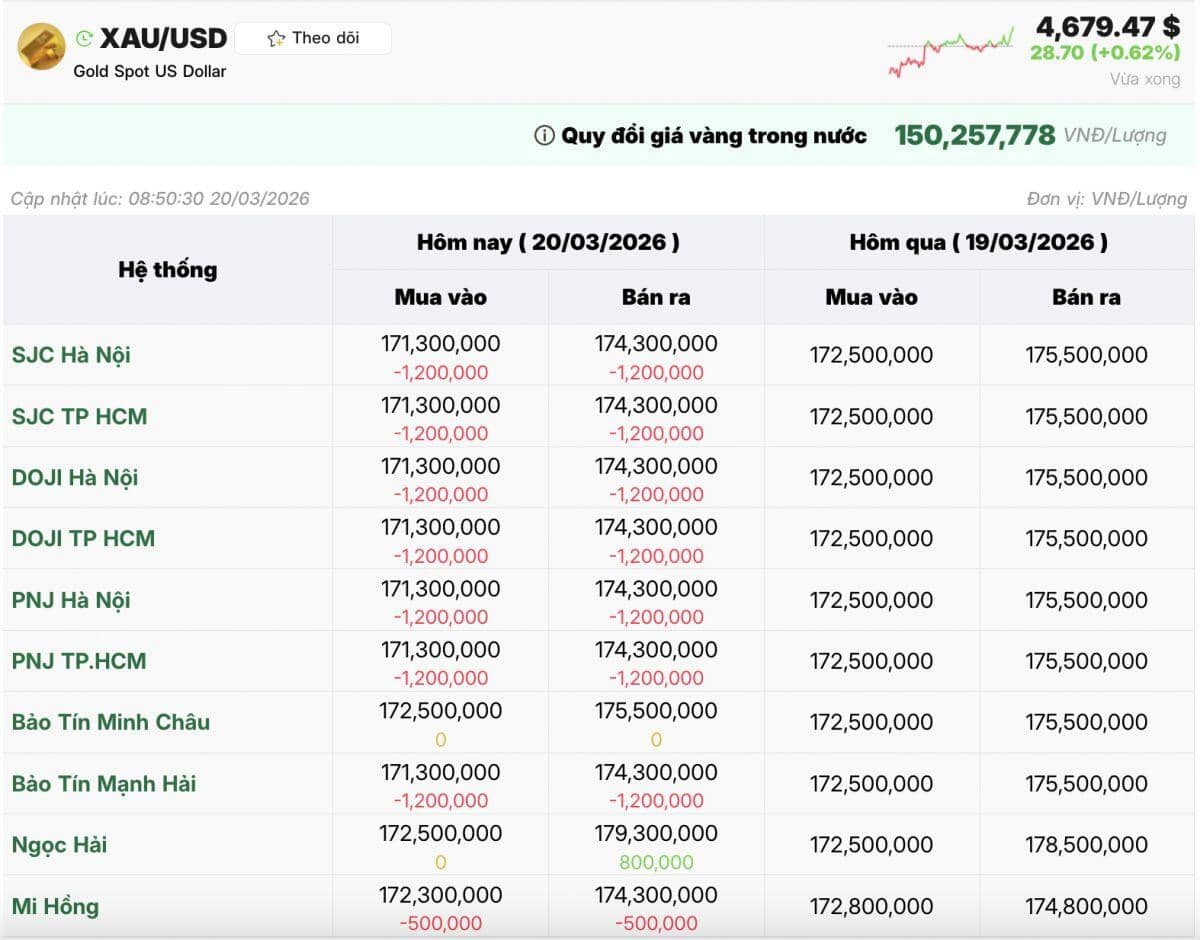
Task: Open the SJC TP HCM link
Action: (79, 416)
